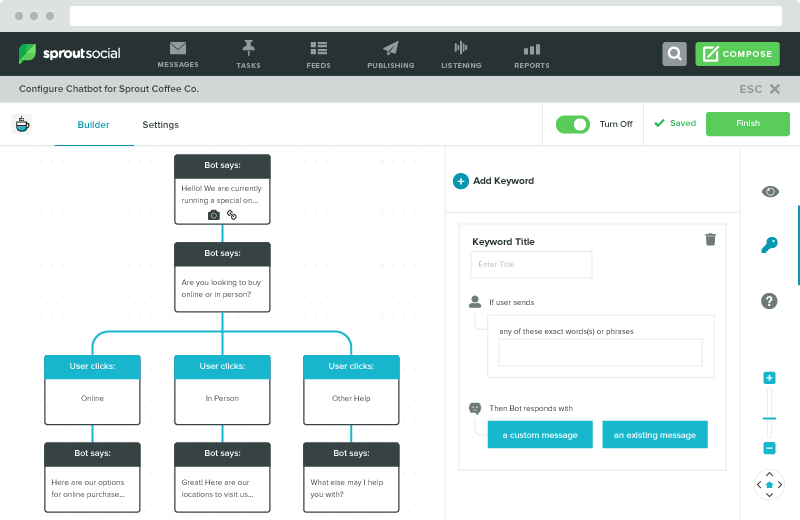Switch to the Builder tab
The height and width of the screenshot is (520, 800).
click(x=93, y=125)
